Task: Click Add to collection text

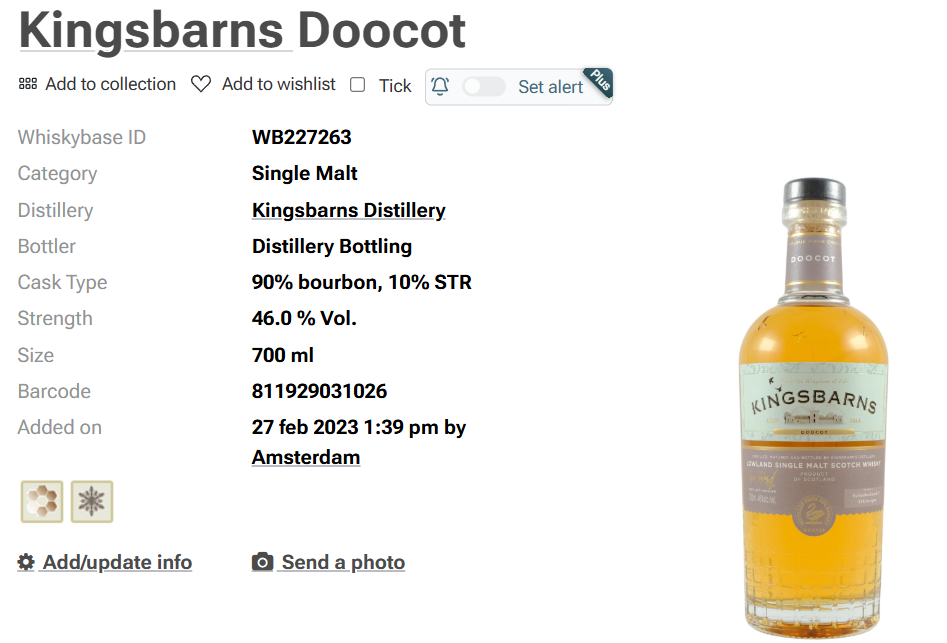Action: [111, 84]
